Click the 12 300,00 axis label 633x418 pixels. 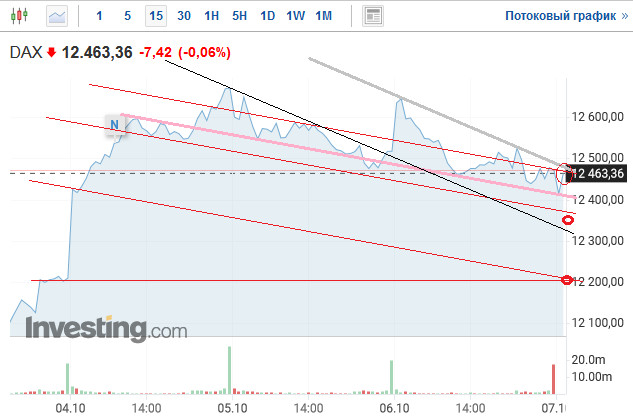pos(597,241)
